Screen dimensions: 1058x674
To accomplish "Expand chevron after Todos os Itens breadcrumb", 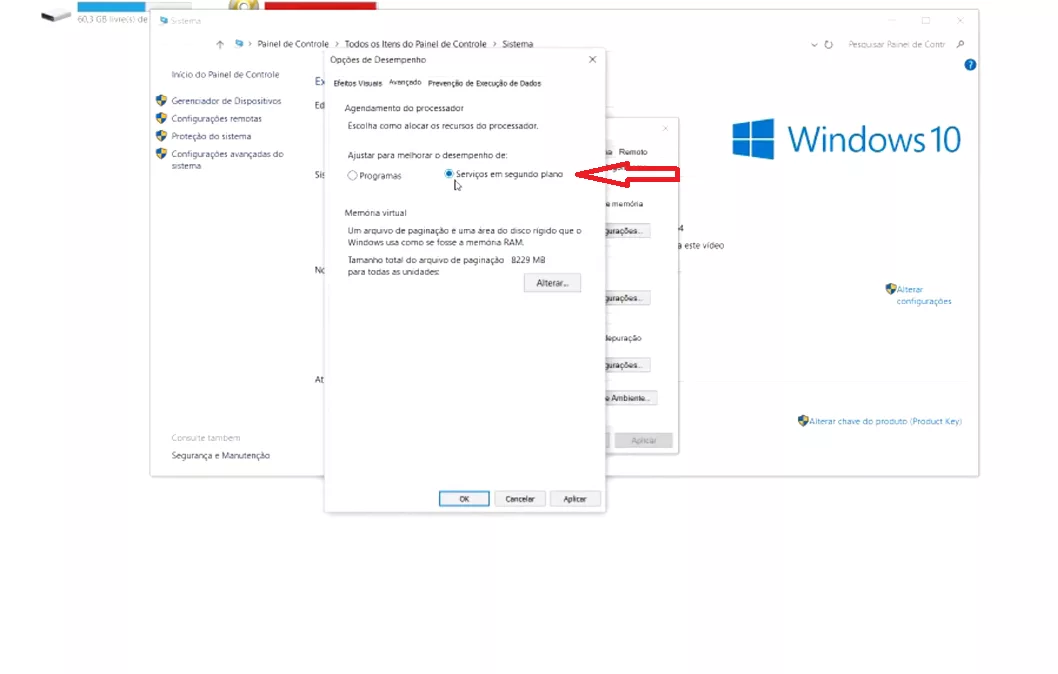I will [494, 44].
